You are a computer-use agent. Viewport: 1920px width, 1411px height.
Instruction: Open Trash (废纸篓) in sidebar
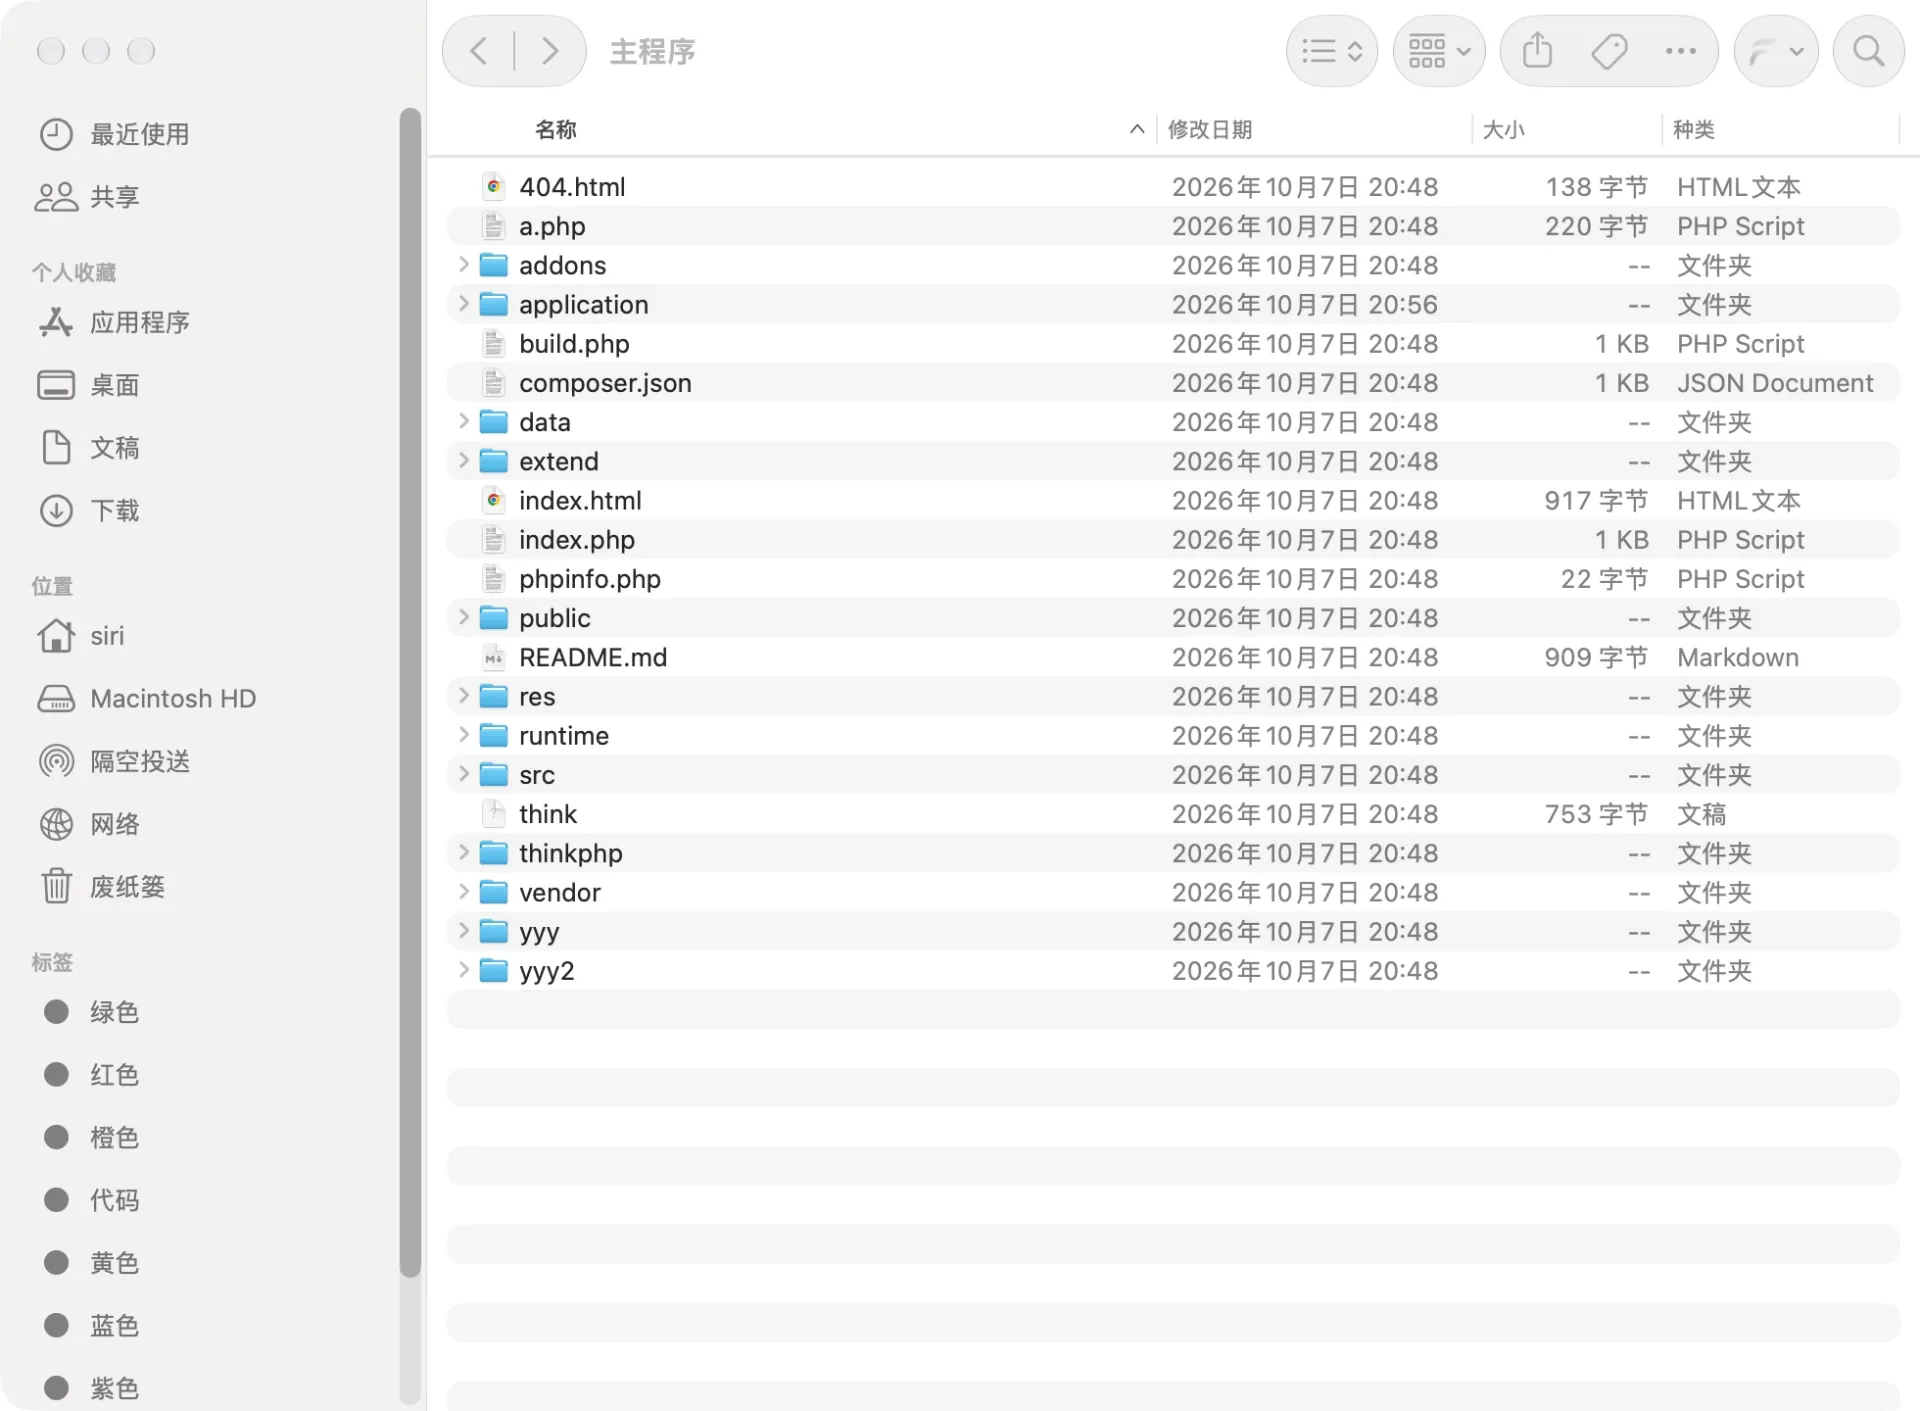point(101,886)
